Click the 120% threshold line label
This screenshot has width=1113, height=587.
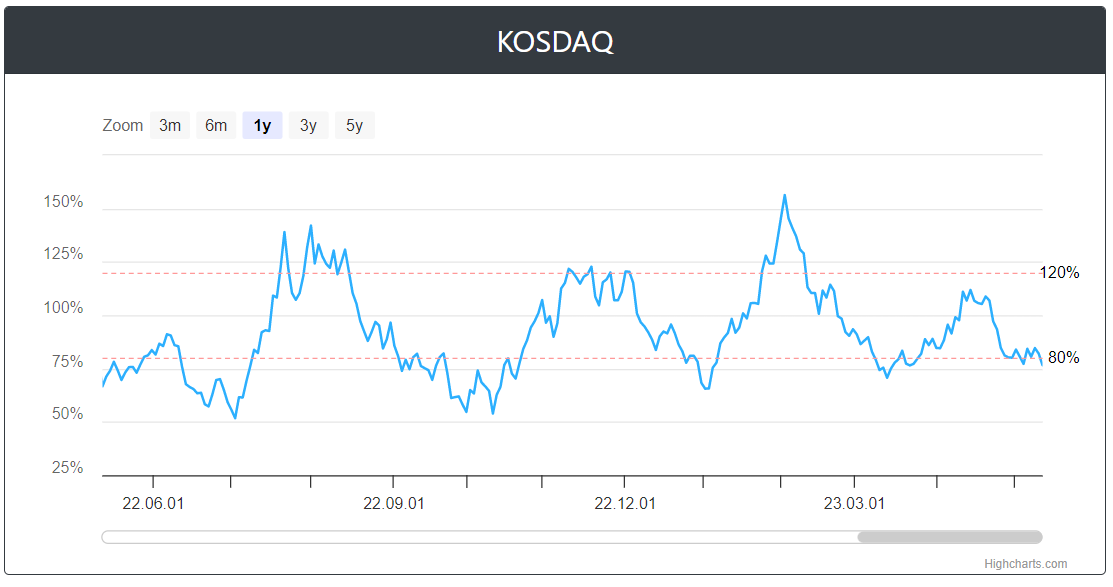point(1059,273)
